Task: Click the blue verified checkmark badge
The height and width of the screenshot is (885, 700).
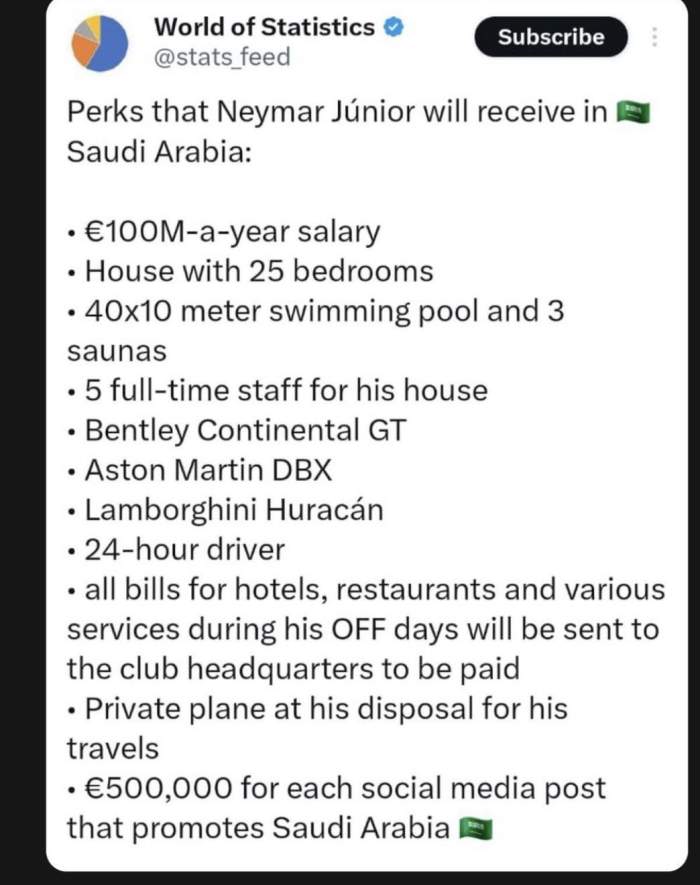Action: tap(394, 27)
